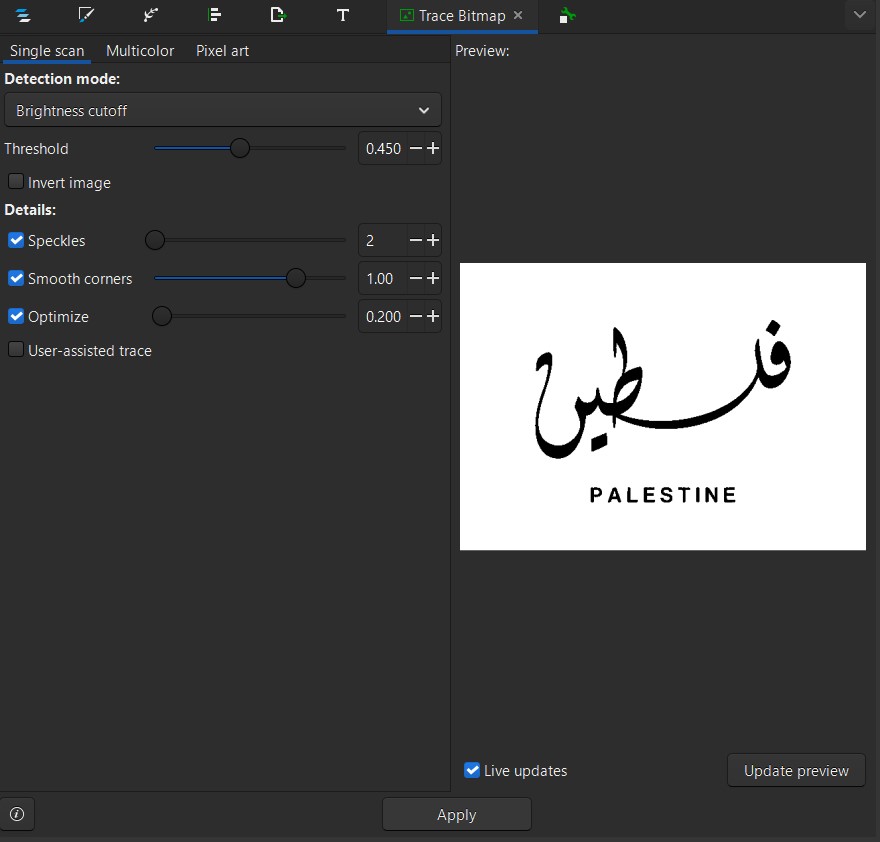
Task: Open the Preferences dialog tab icon
Action: pyautogui.click(x=567, y=15)
